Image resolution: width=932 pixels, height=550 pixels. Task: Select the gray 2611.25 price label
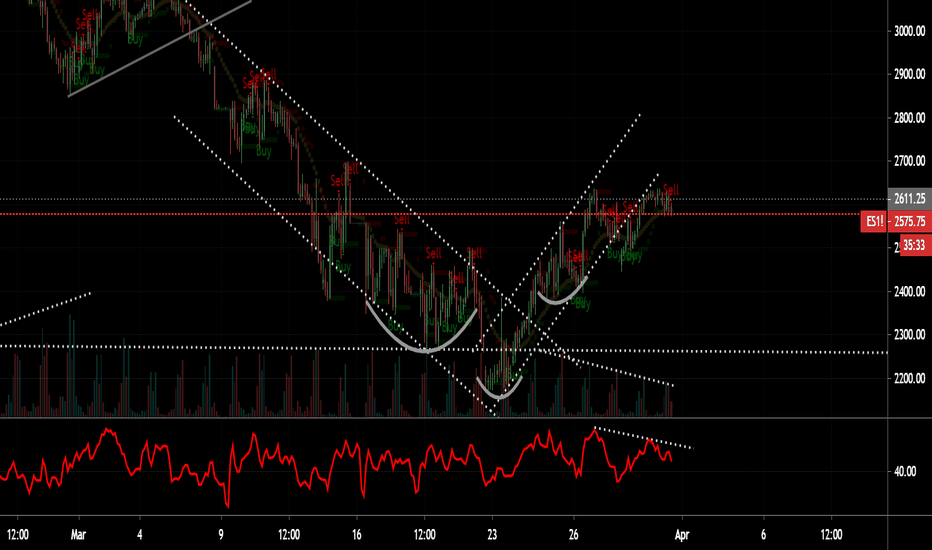click(x=909, y=199)
